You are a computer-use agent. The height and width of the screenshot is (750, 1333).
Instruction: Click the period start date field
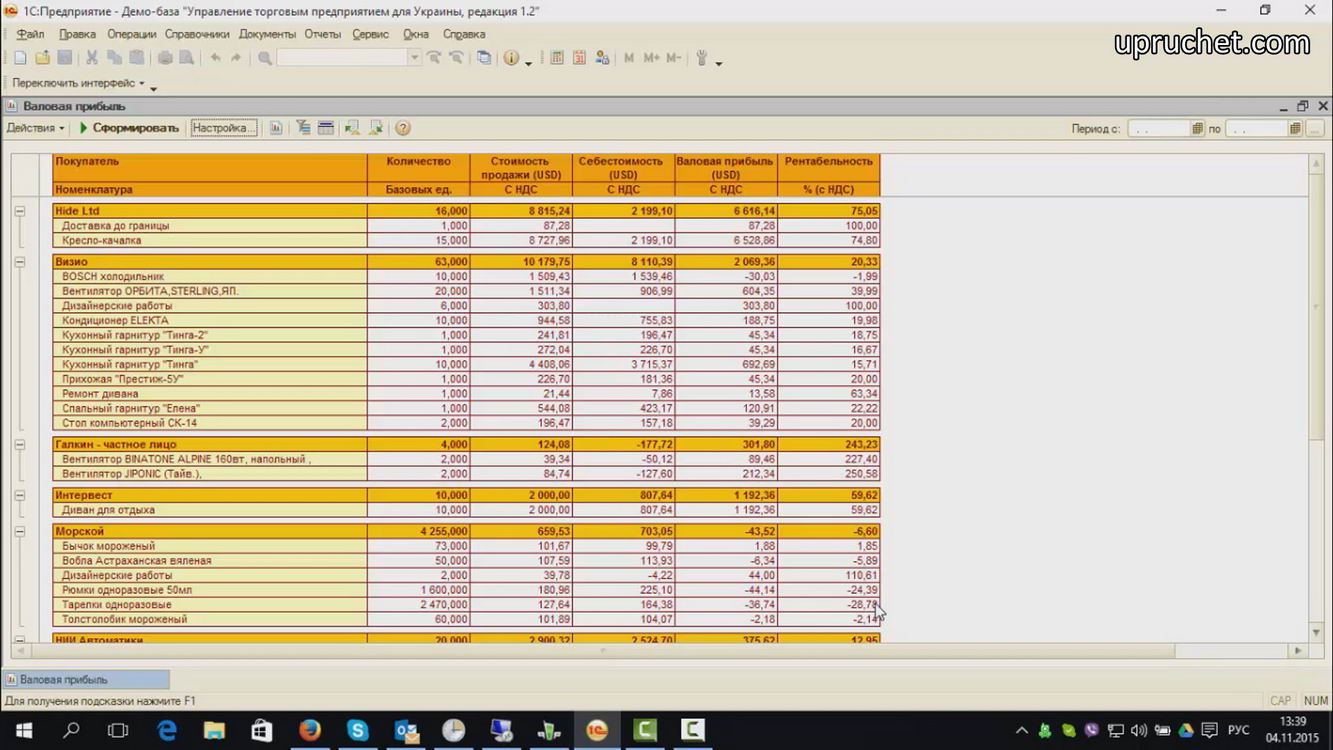pos(1159,128)
